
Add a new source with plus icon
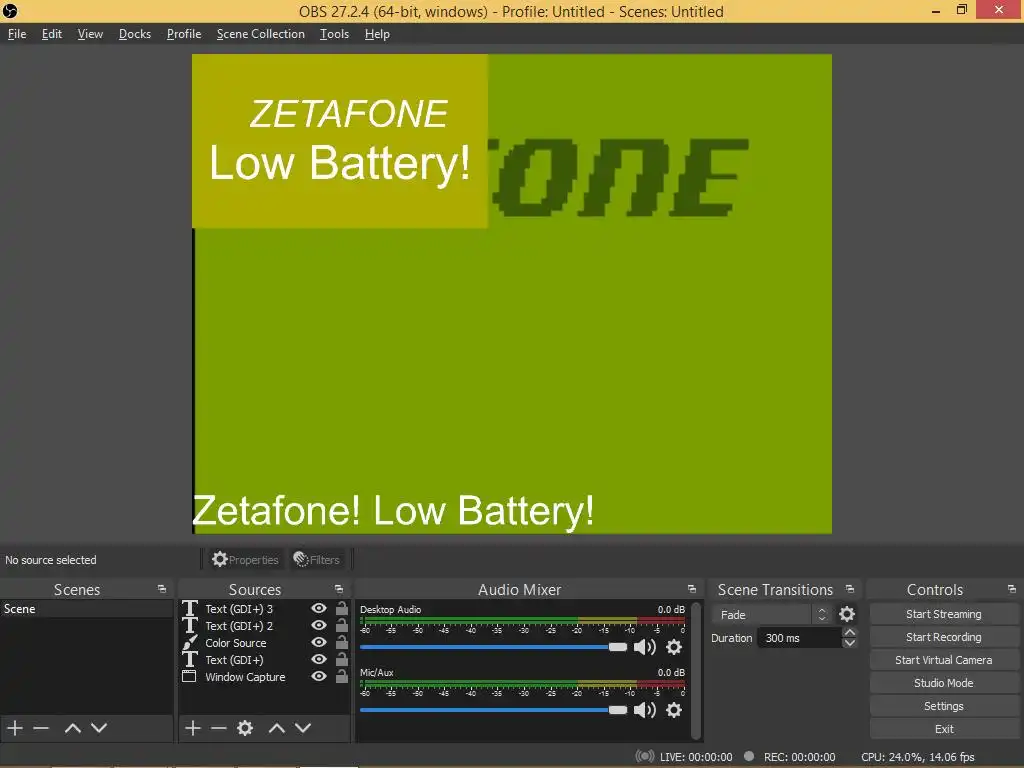click(x=193, y=728)
